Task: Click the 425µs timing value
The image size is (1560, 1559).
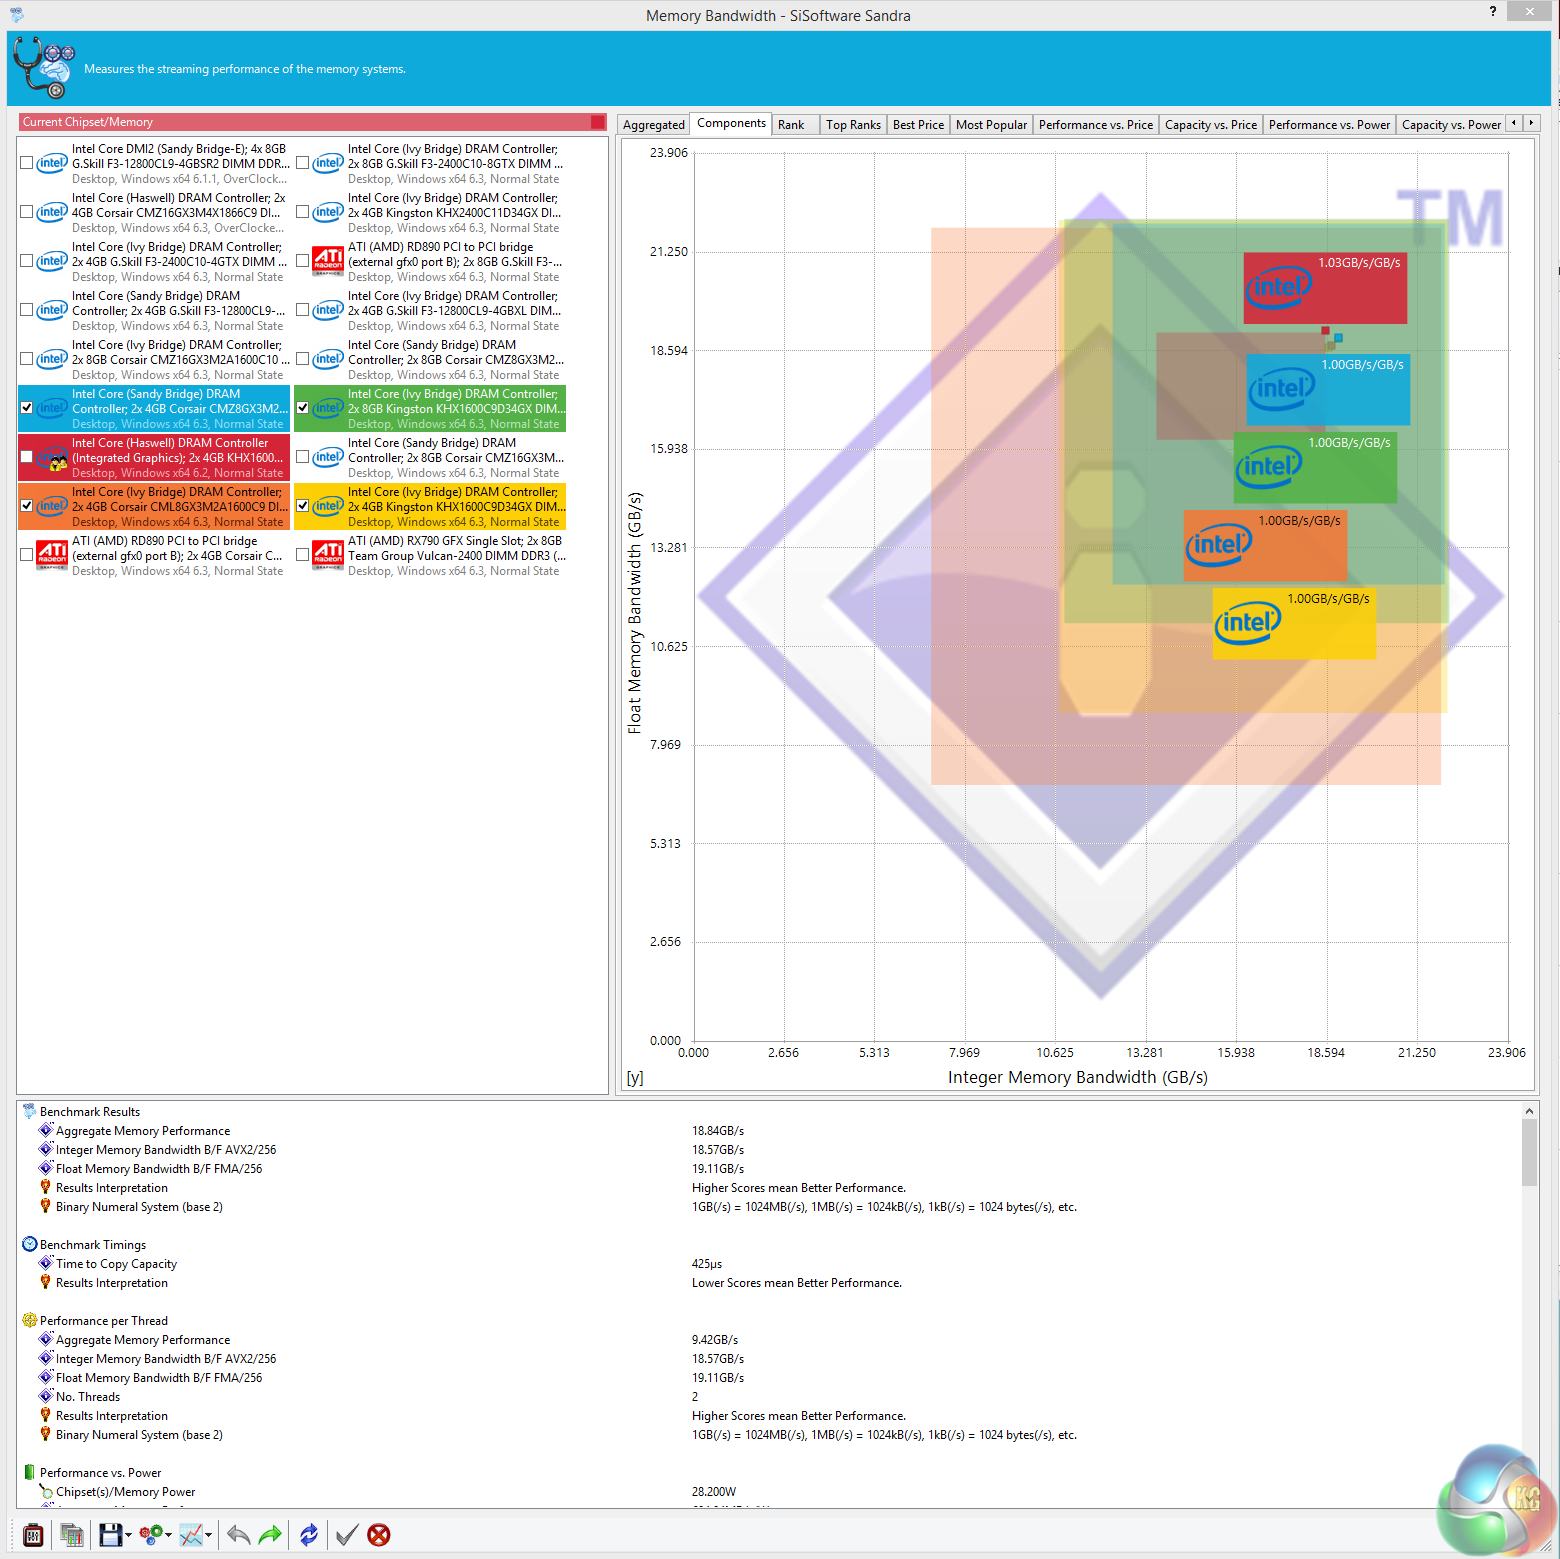Action: pyautogui.click(x=707, y=1264)
